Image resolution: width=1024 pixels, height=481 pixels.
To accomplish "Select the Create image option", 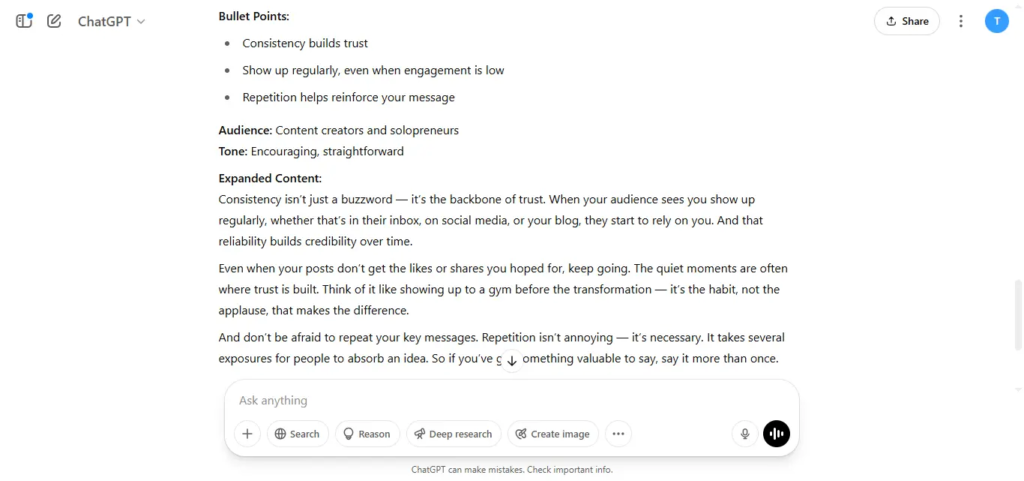I will tap(552, 434).
